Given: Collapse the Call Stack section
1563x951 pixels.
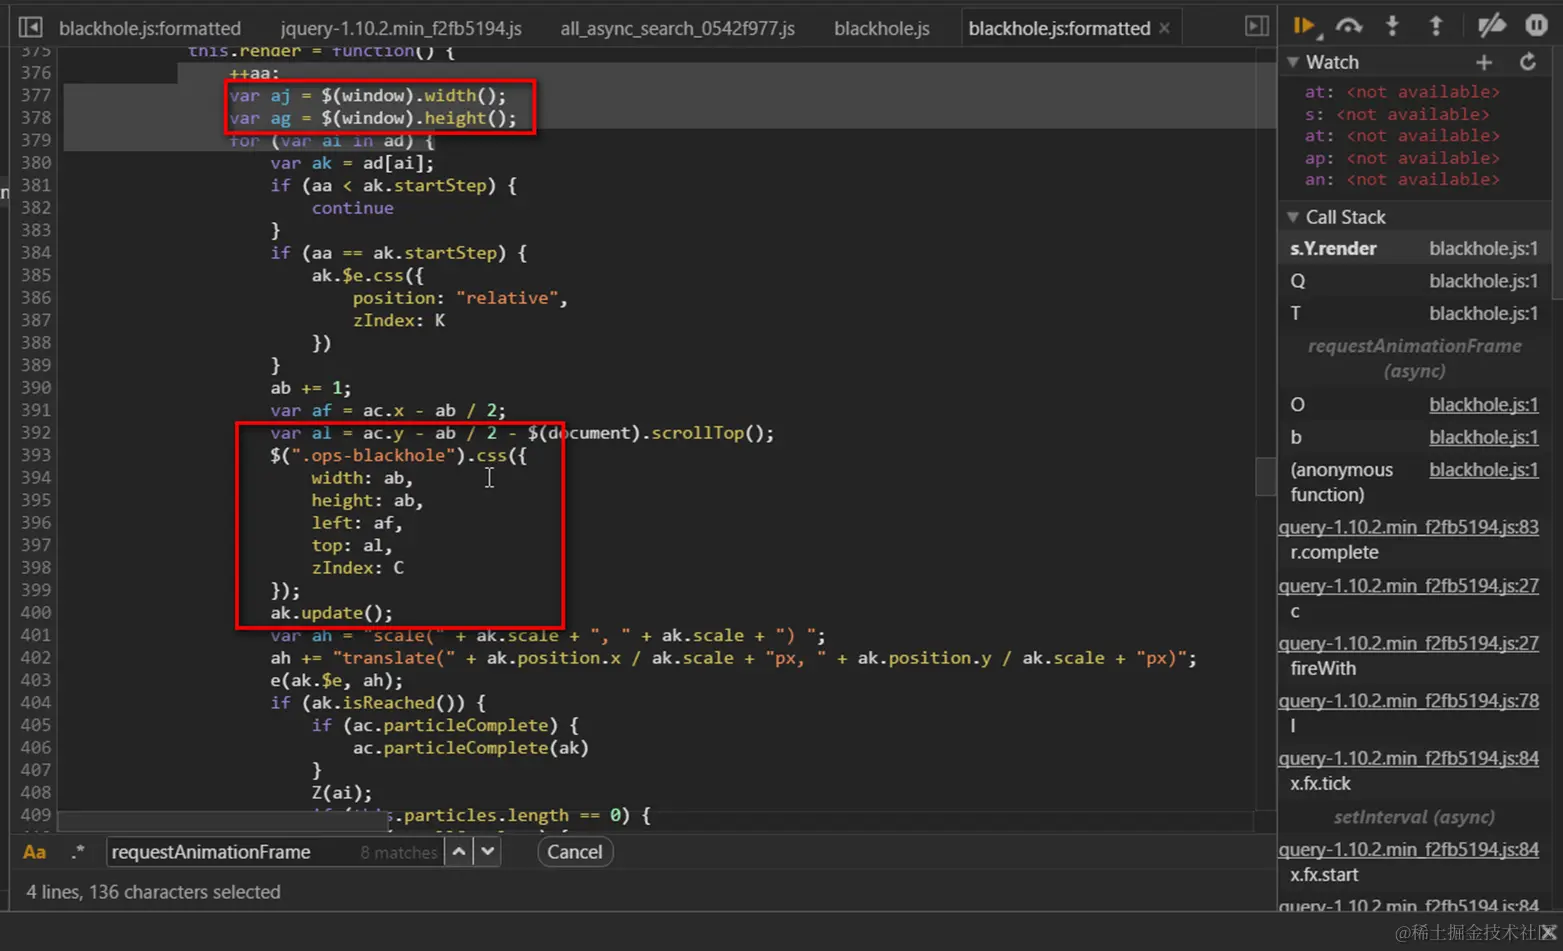Looking at the screenshot, I should click(x=1293, y=217).
